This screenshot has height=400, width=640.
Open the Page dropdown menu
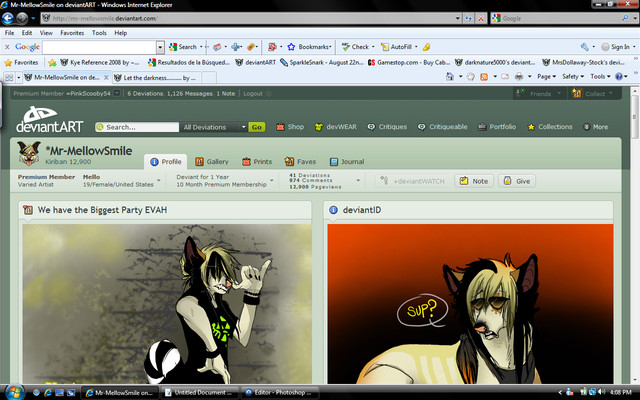point(546,76)
